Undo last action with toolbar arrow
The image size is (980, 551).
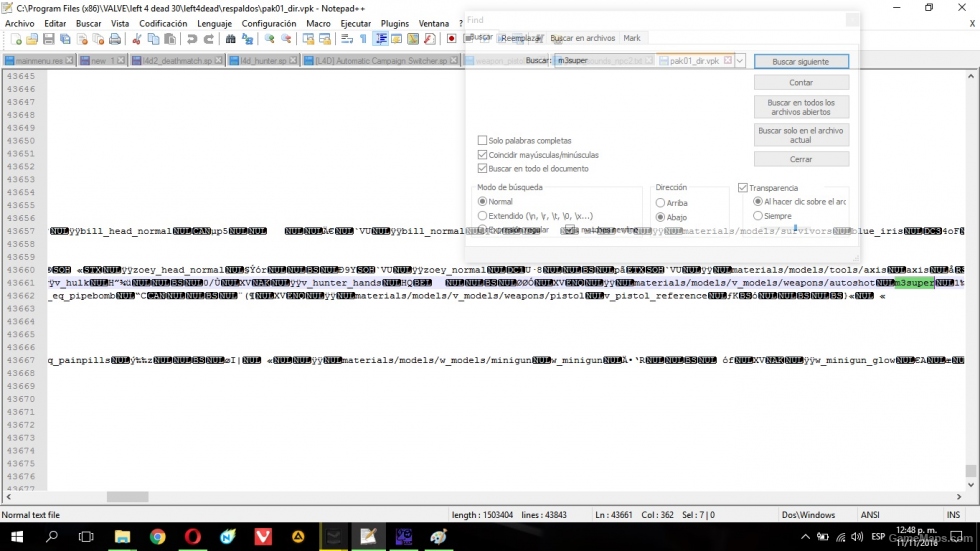pos(192,39)
